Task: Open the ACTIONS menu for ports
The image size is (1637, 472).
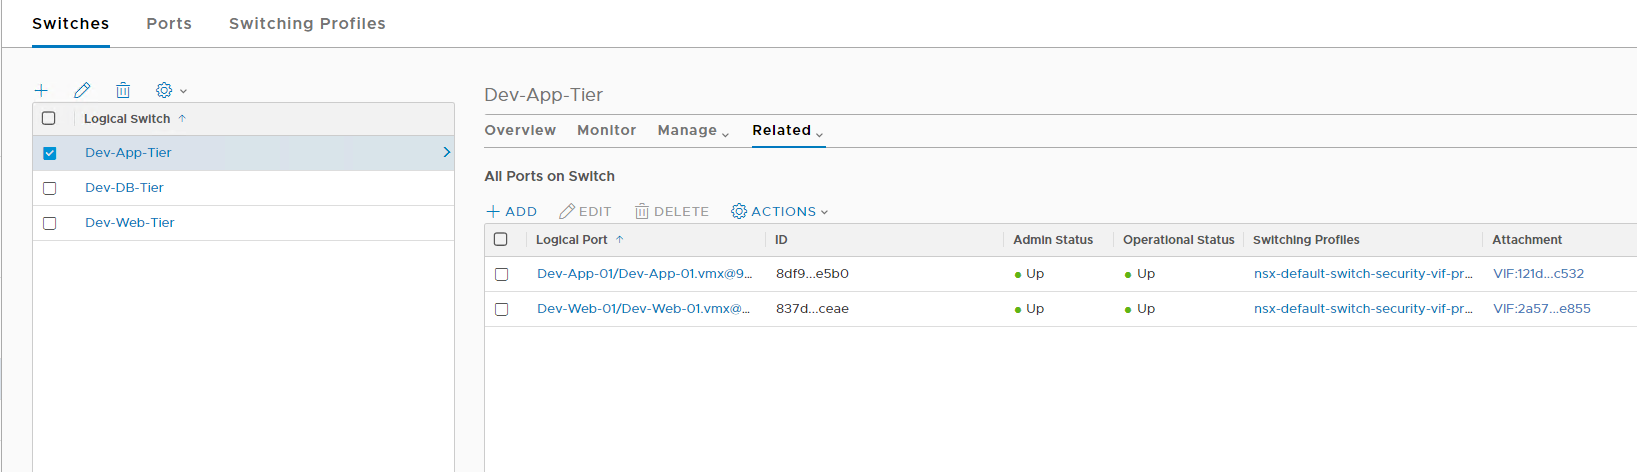Action: (780, 212)
